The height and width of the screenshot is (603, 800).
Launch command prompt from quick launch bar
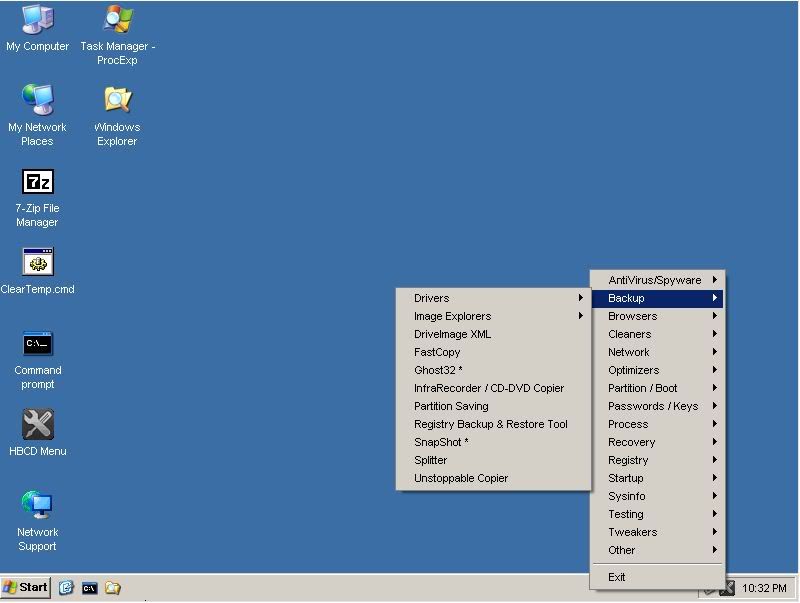(x=90, y=588)
